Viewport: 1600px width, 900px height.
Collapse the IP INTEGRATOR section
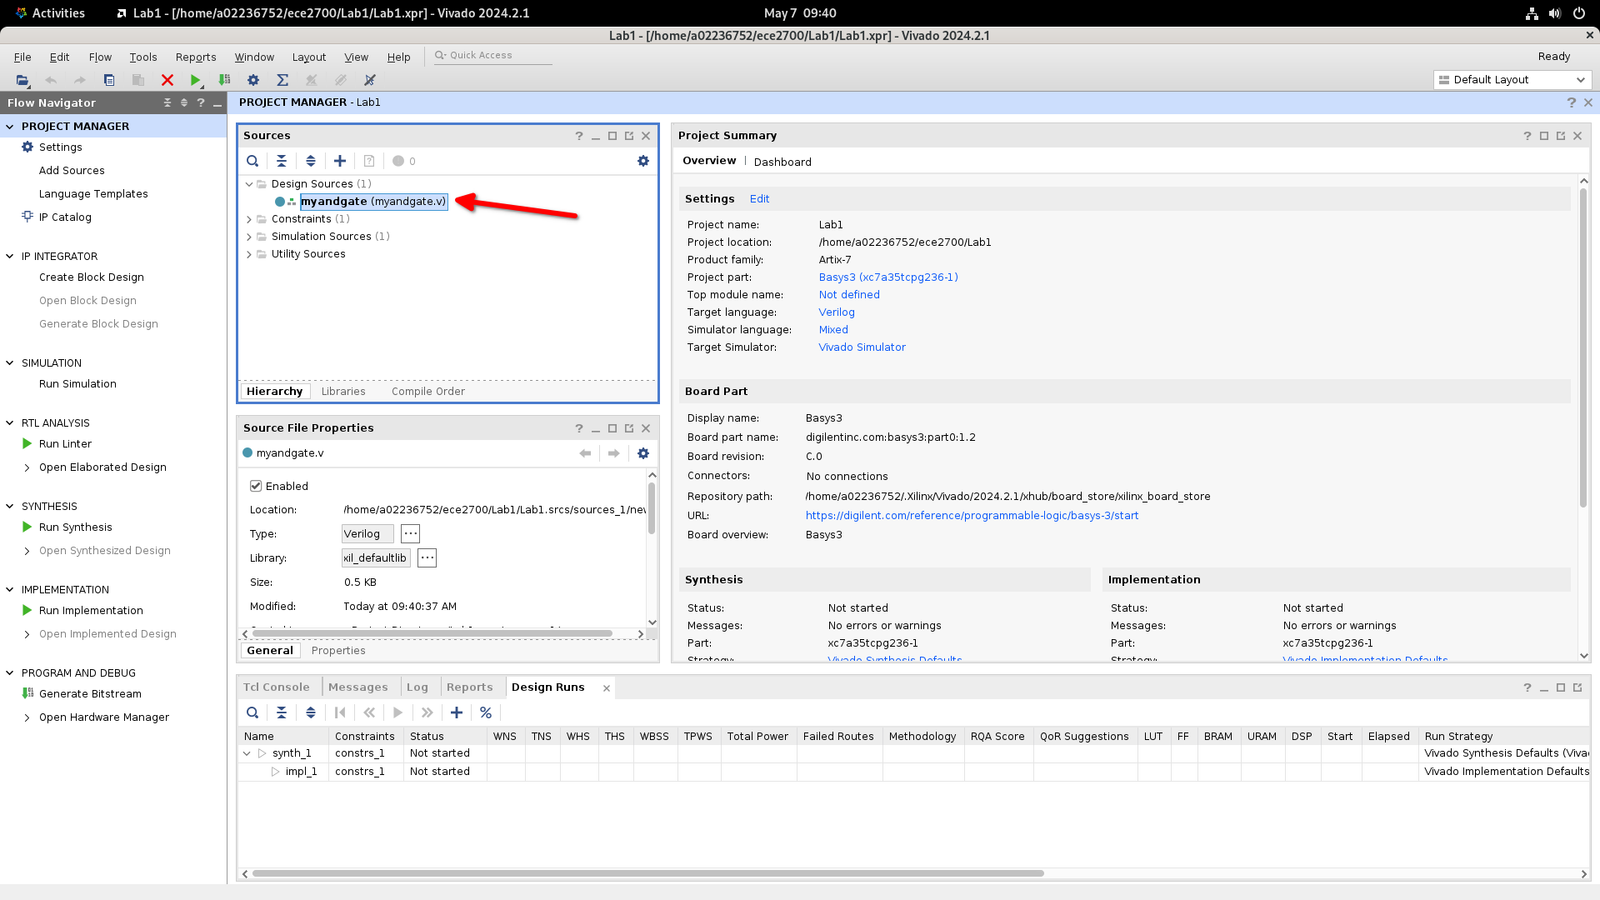point(10,256)
